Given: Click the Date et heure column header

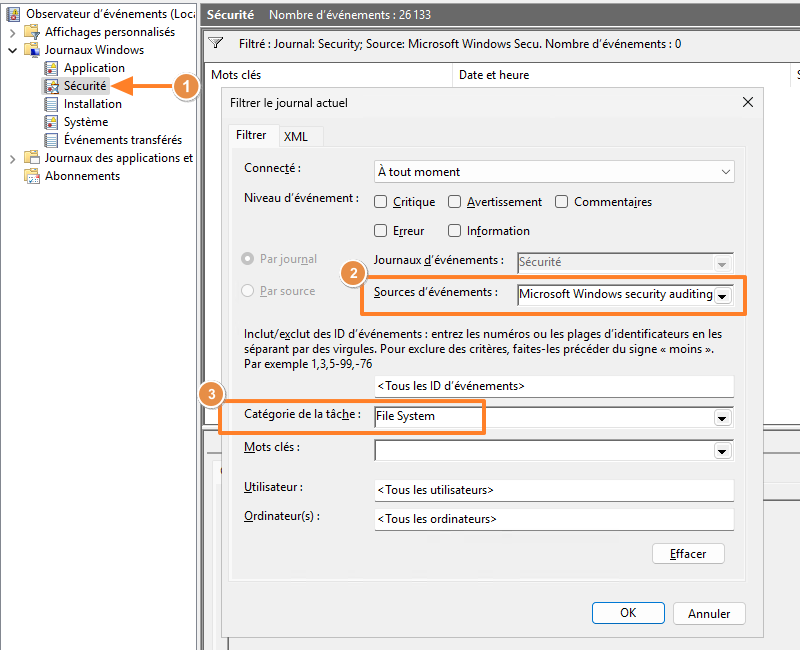Looking at the screenshot, I should pos(621,75).
